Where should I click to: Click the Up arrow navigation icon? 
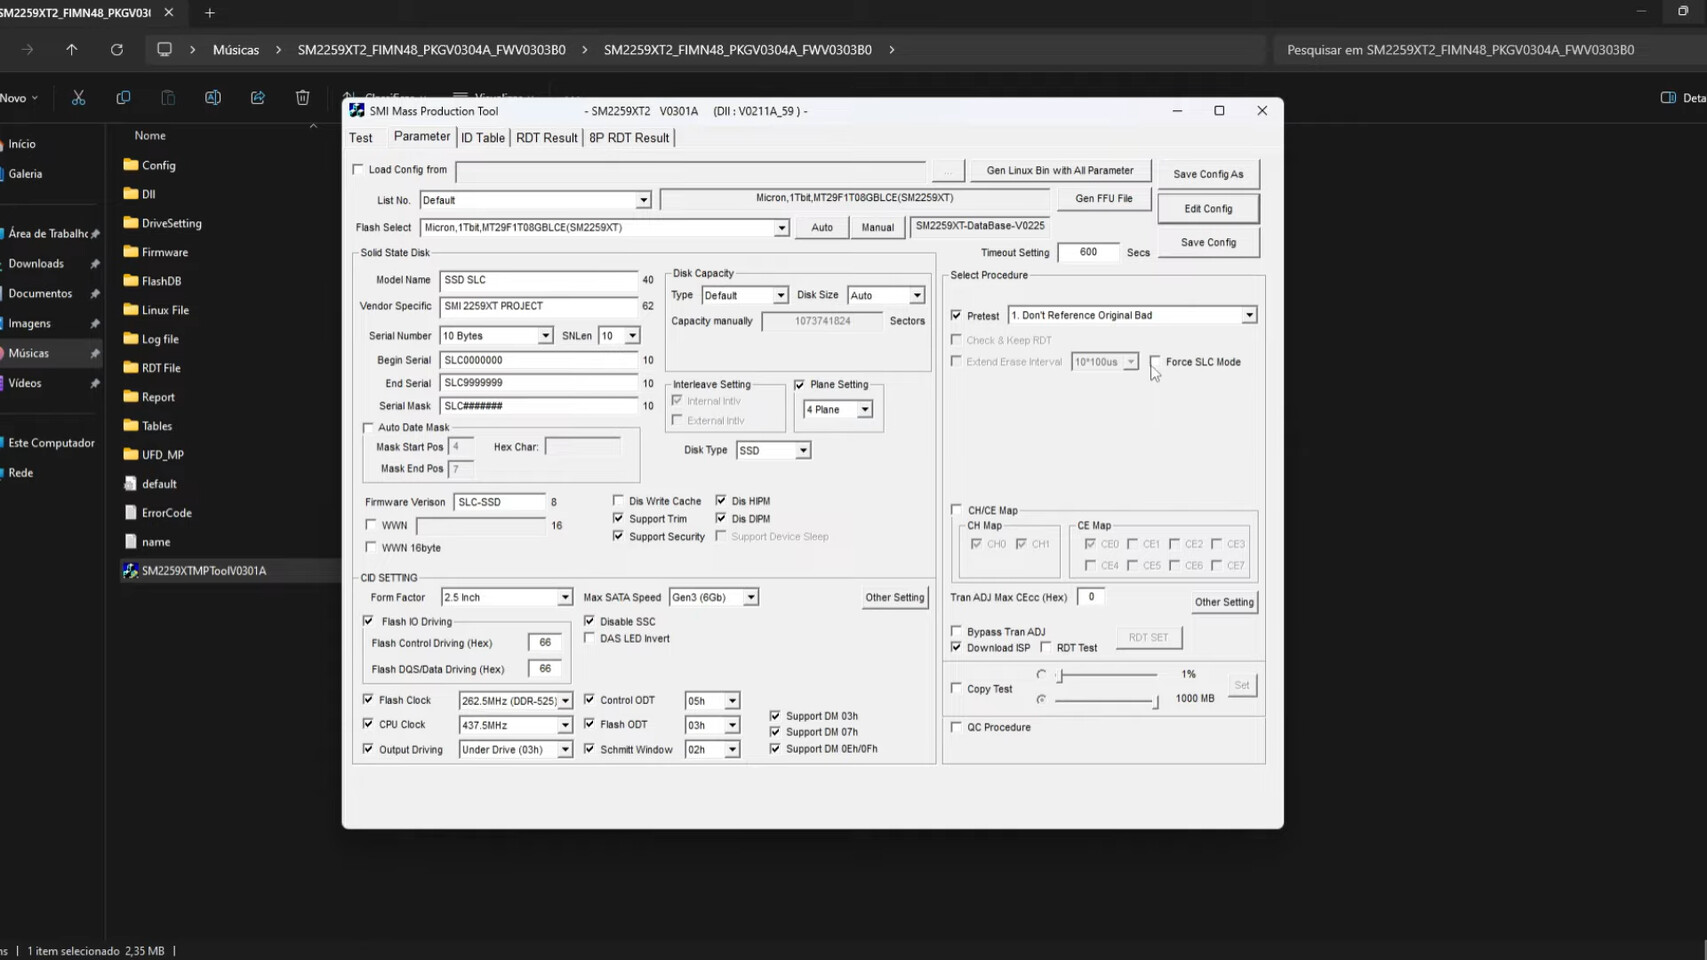click(72, 49)
